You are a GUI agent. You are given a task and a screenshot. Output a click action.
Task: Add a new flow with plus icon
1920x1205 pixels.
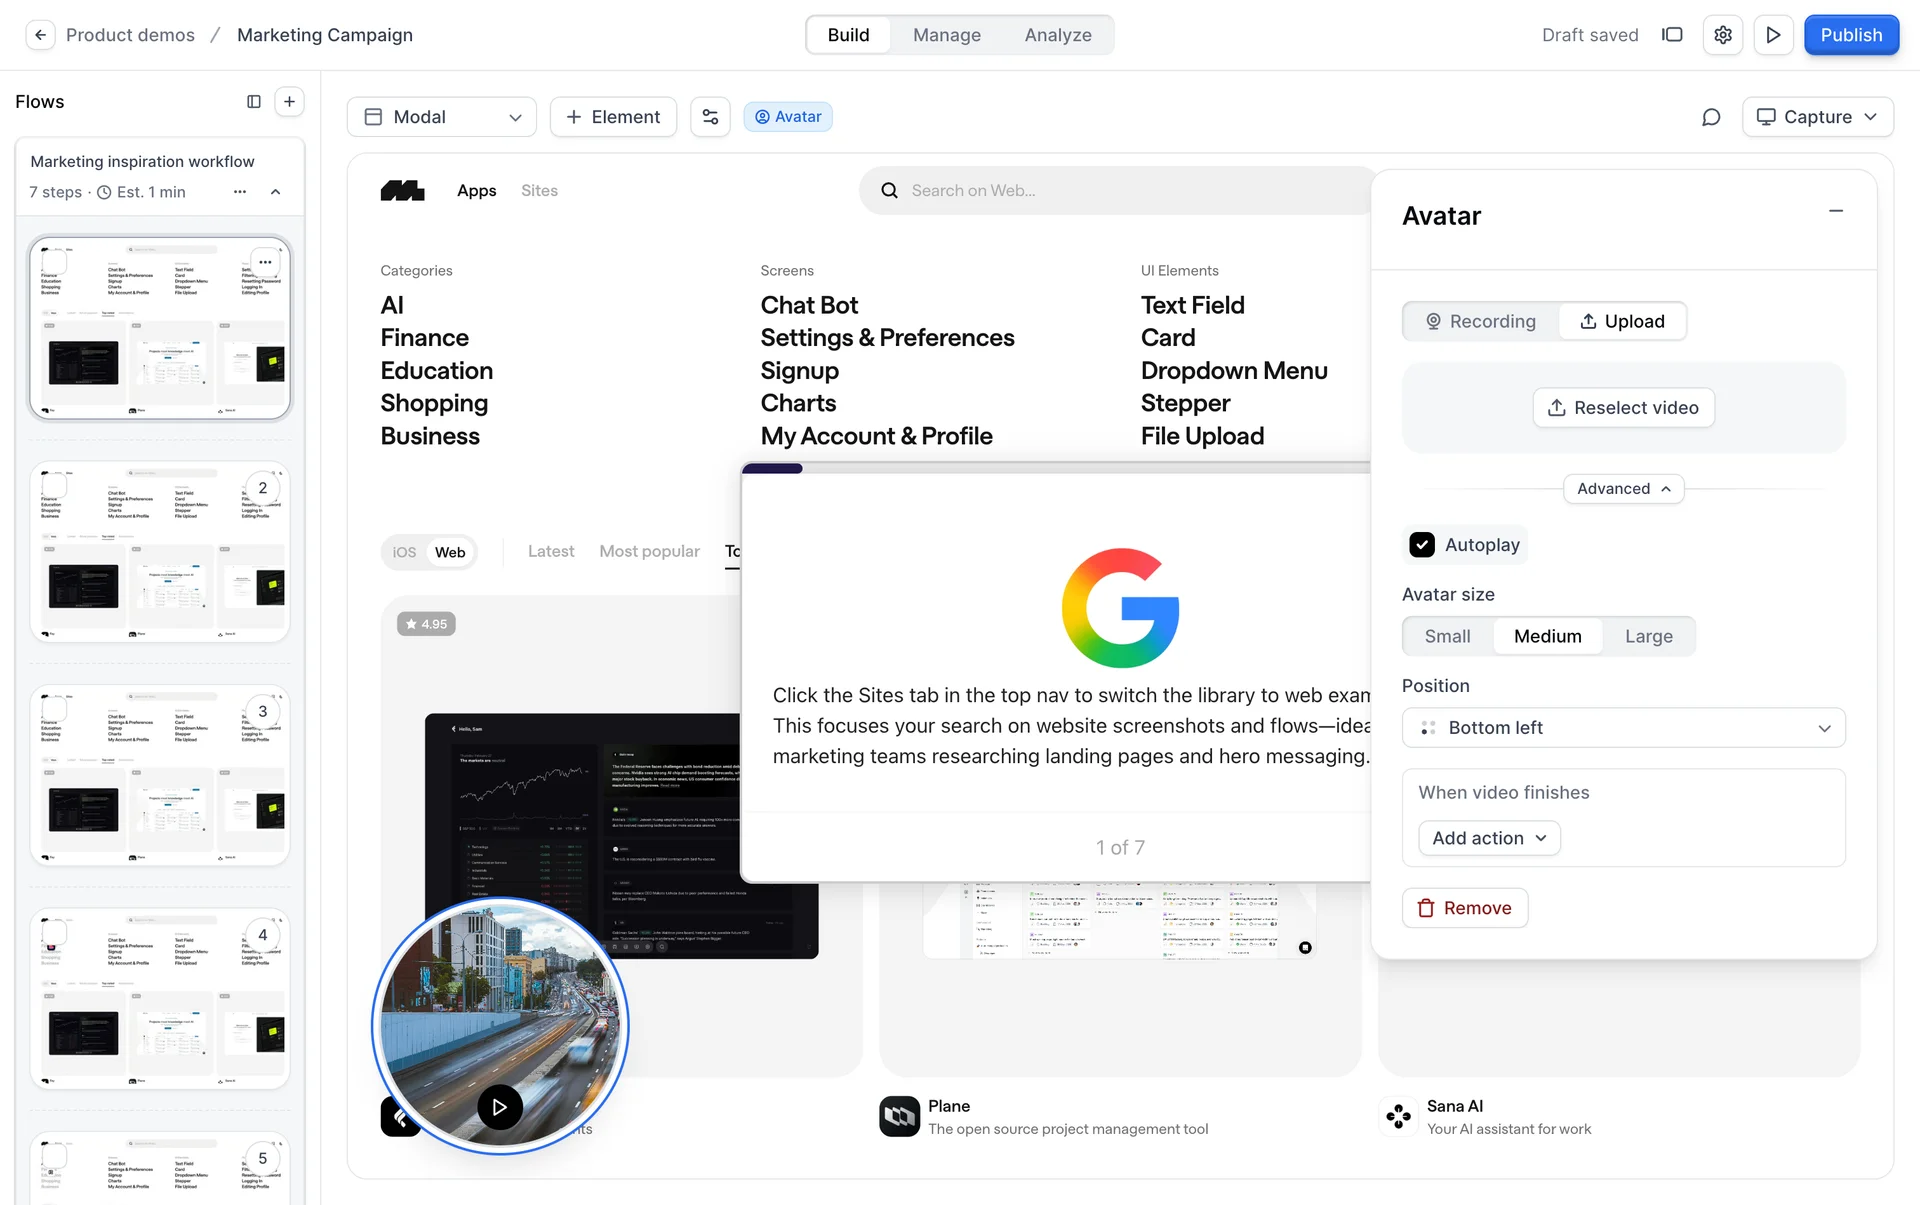click(x=289, y=101)
